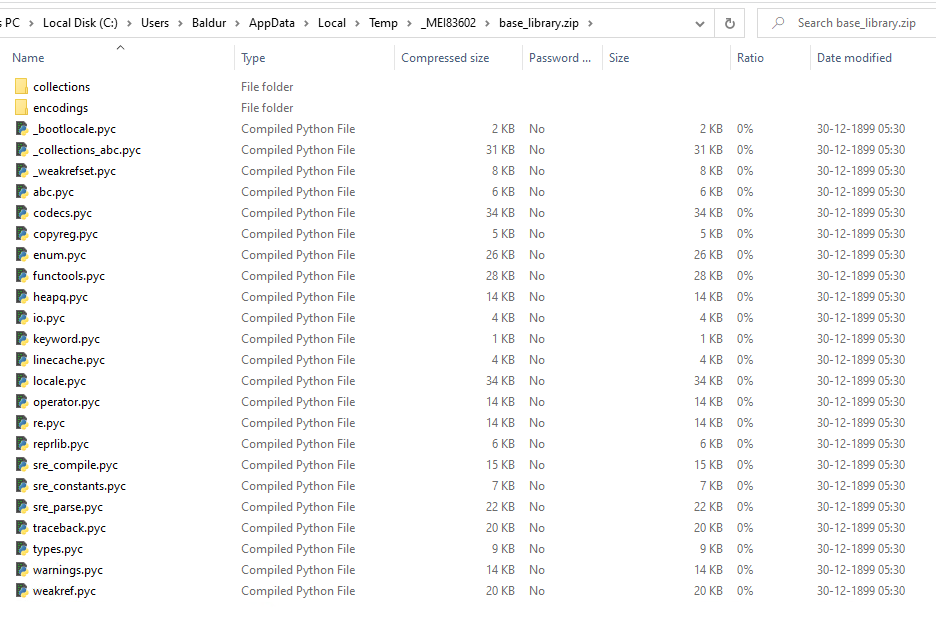This screenshot has height=639, width=936.
Task: Click the magnifying glass search icon
Action: (x=778, y=23)
